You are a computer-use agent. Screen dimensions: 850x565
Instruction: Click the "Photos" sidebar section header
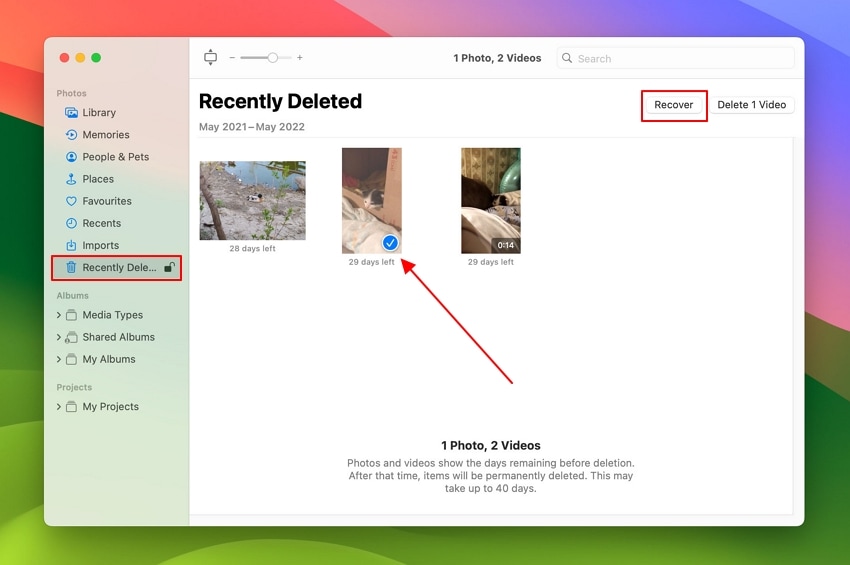[72, 93]
